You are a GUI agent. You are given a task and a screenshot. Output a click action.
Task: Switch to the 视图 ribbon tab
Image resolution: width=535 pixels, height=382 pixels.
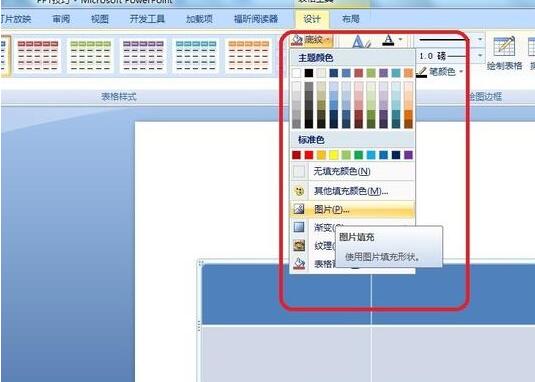100,19
